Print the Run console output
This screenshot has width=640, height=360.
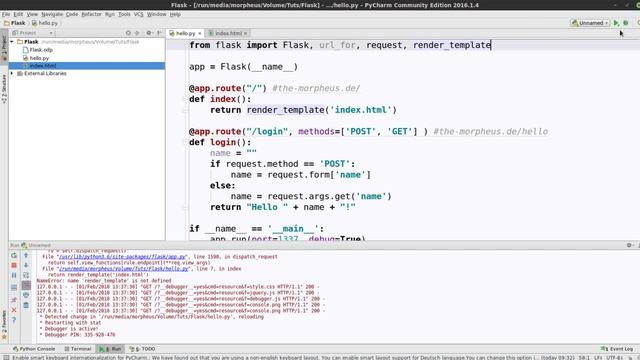pos(26,295)
